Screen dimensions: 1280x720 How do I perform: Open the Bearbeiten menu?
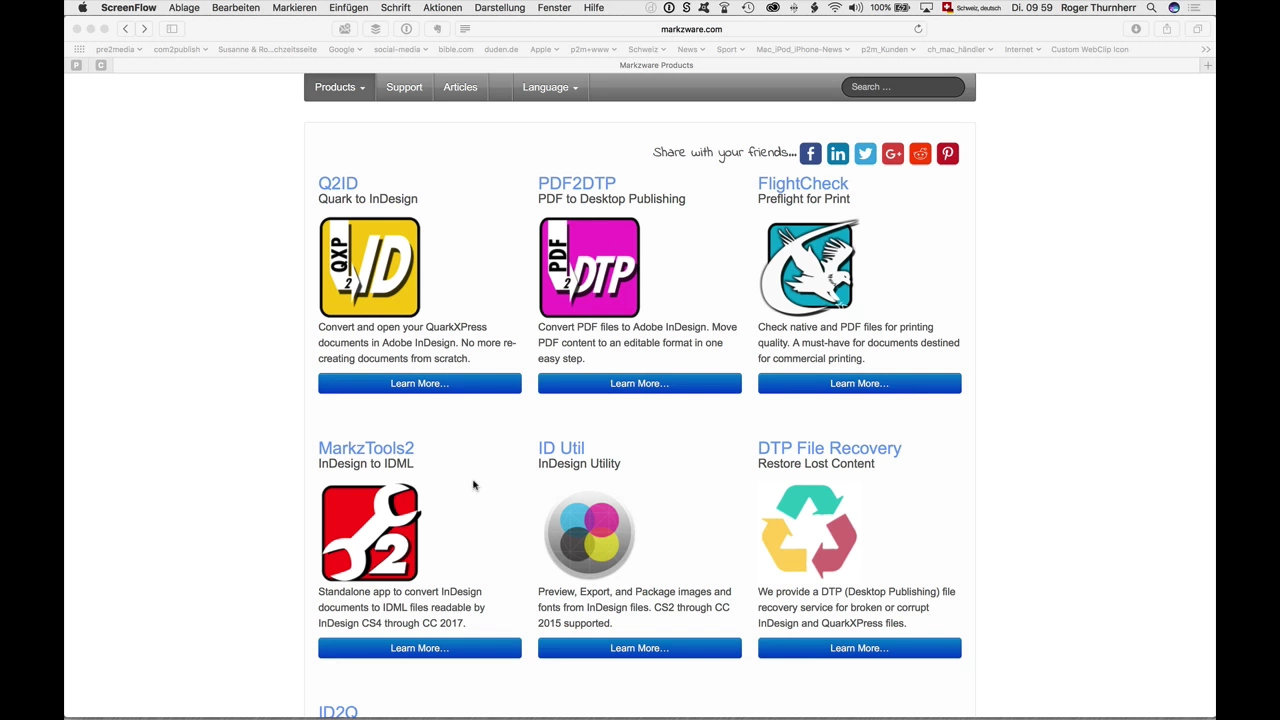[x=236, y=7]
